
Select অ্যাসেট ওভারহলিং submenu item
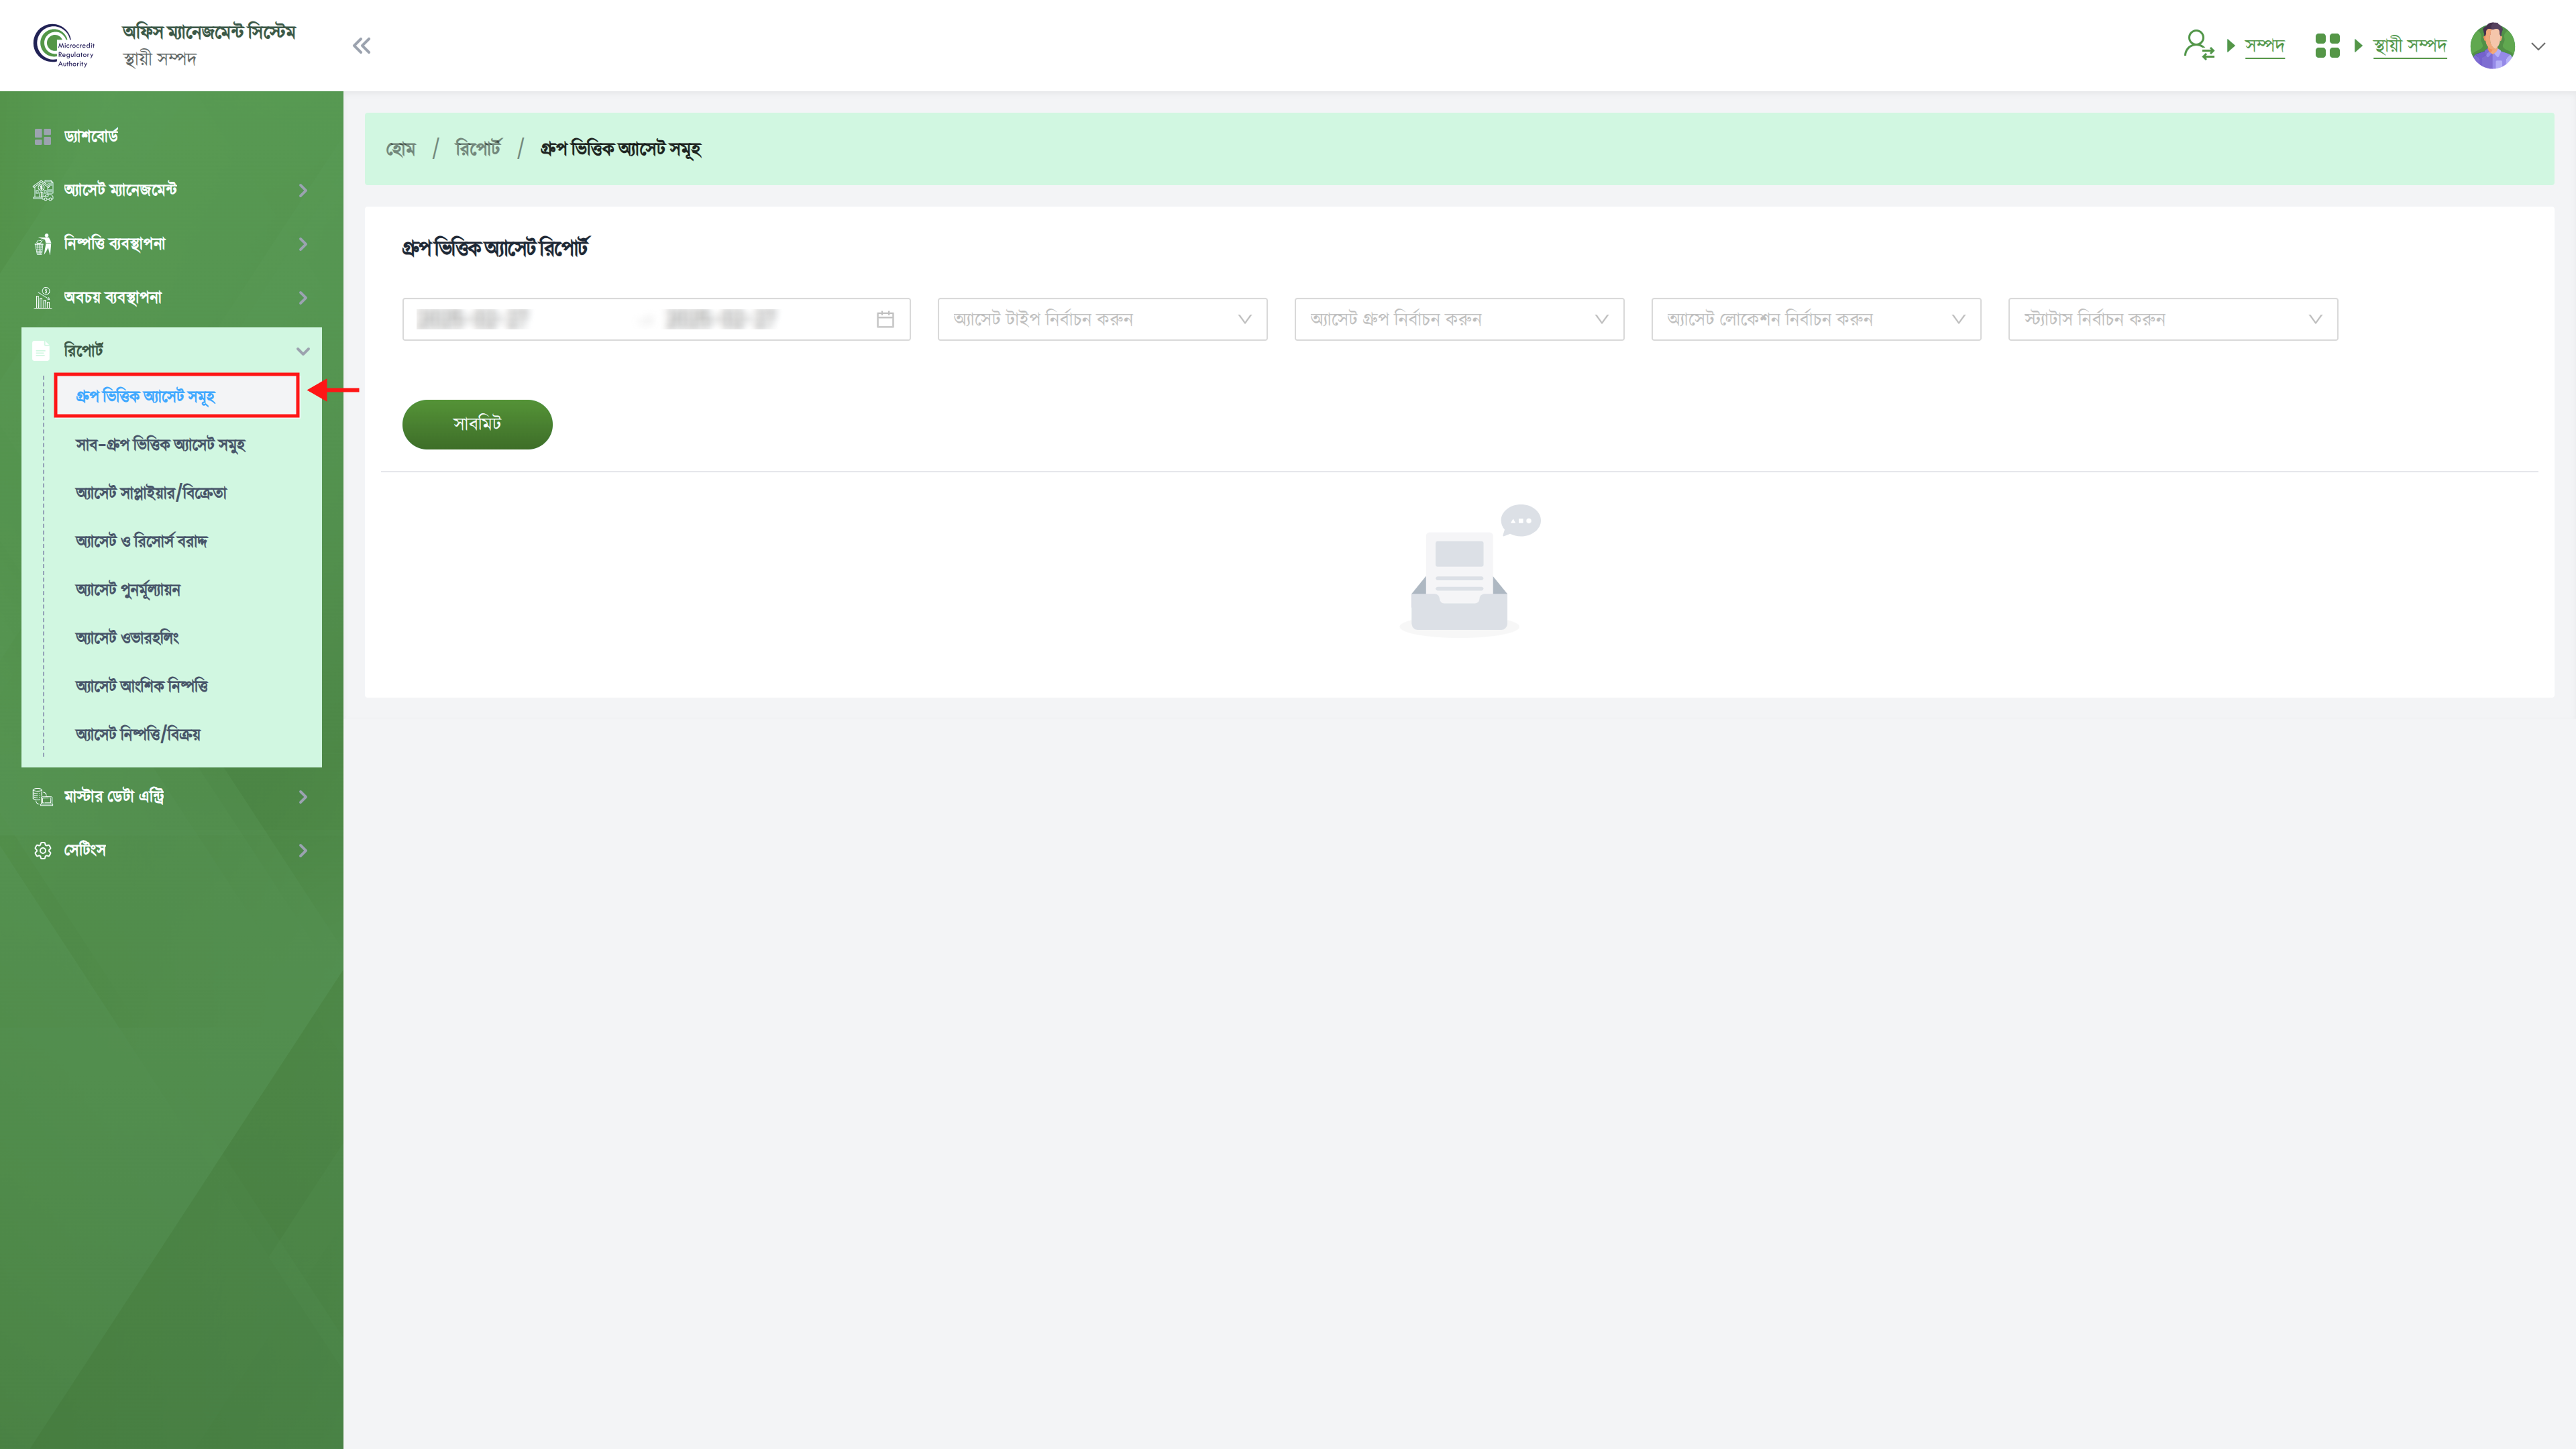point(127,638)
